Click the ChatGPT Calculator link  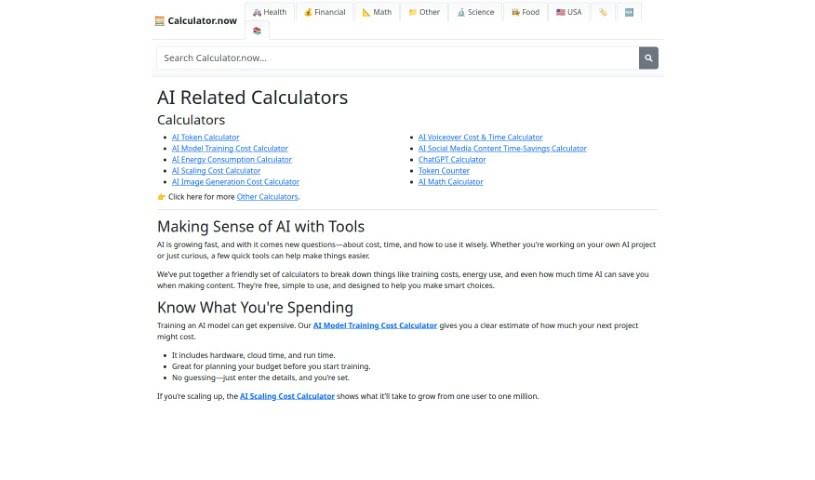pos(452,159)
